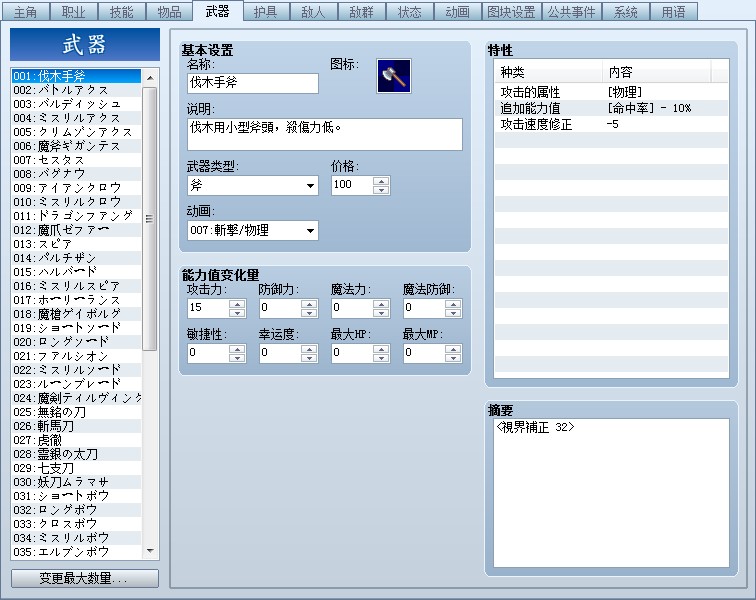756x600 pixels.
Task: Decrease 价格 with the down spinner arrow
Action: [381, 190]
